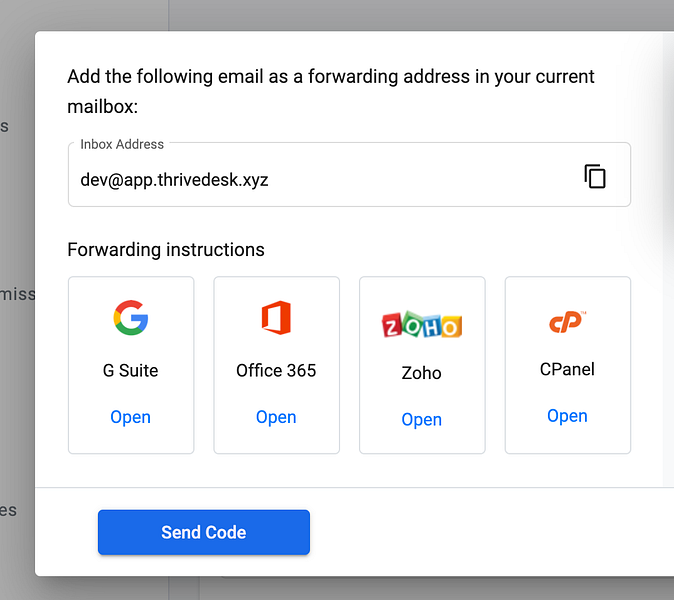The image size is (674, 600).
Task: Open CPanel forwarding instructions
Action: (x=567, y=416)
